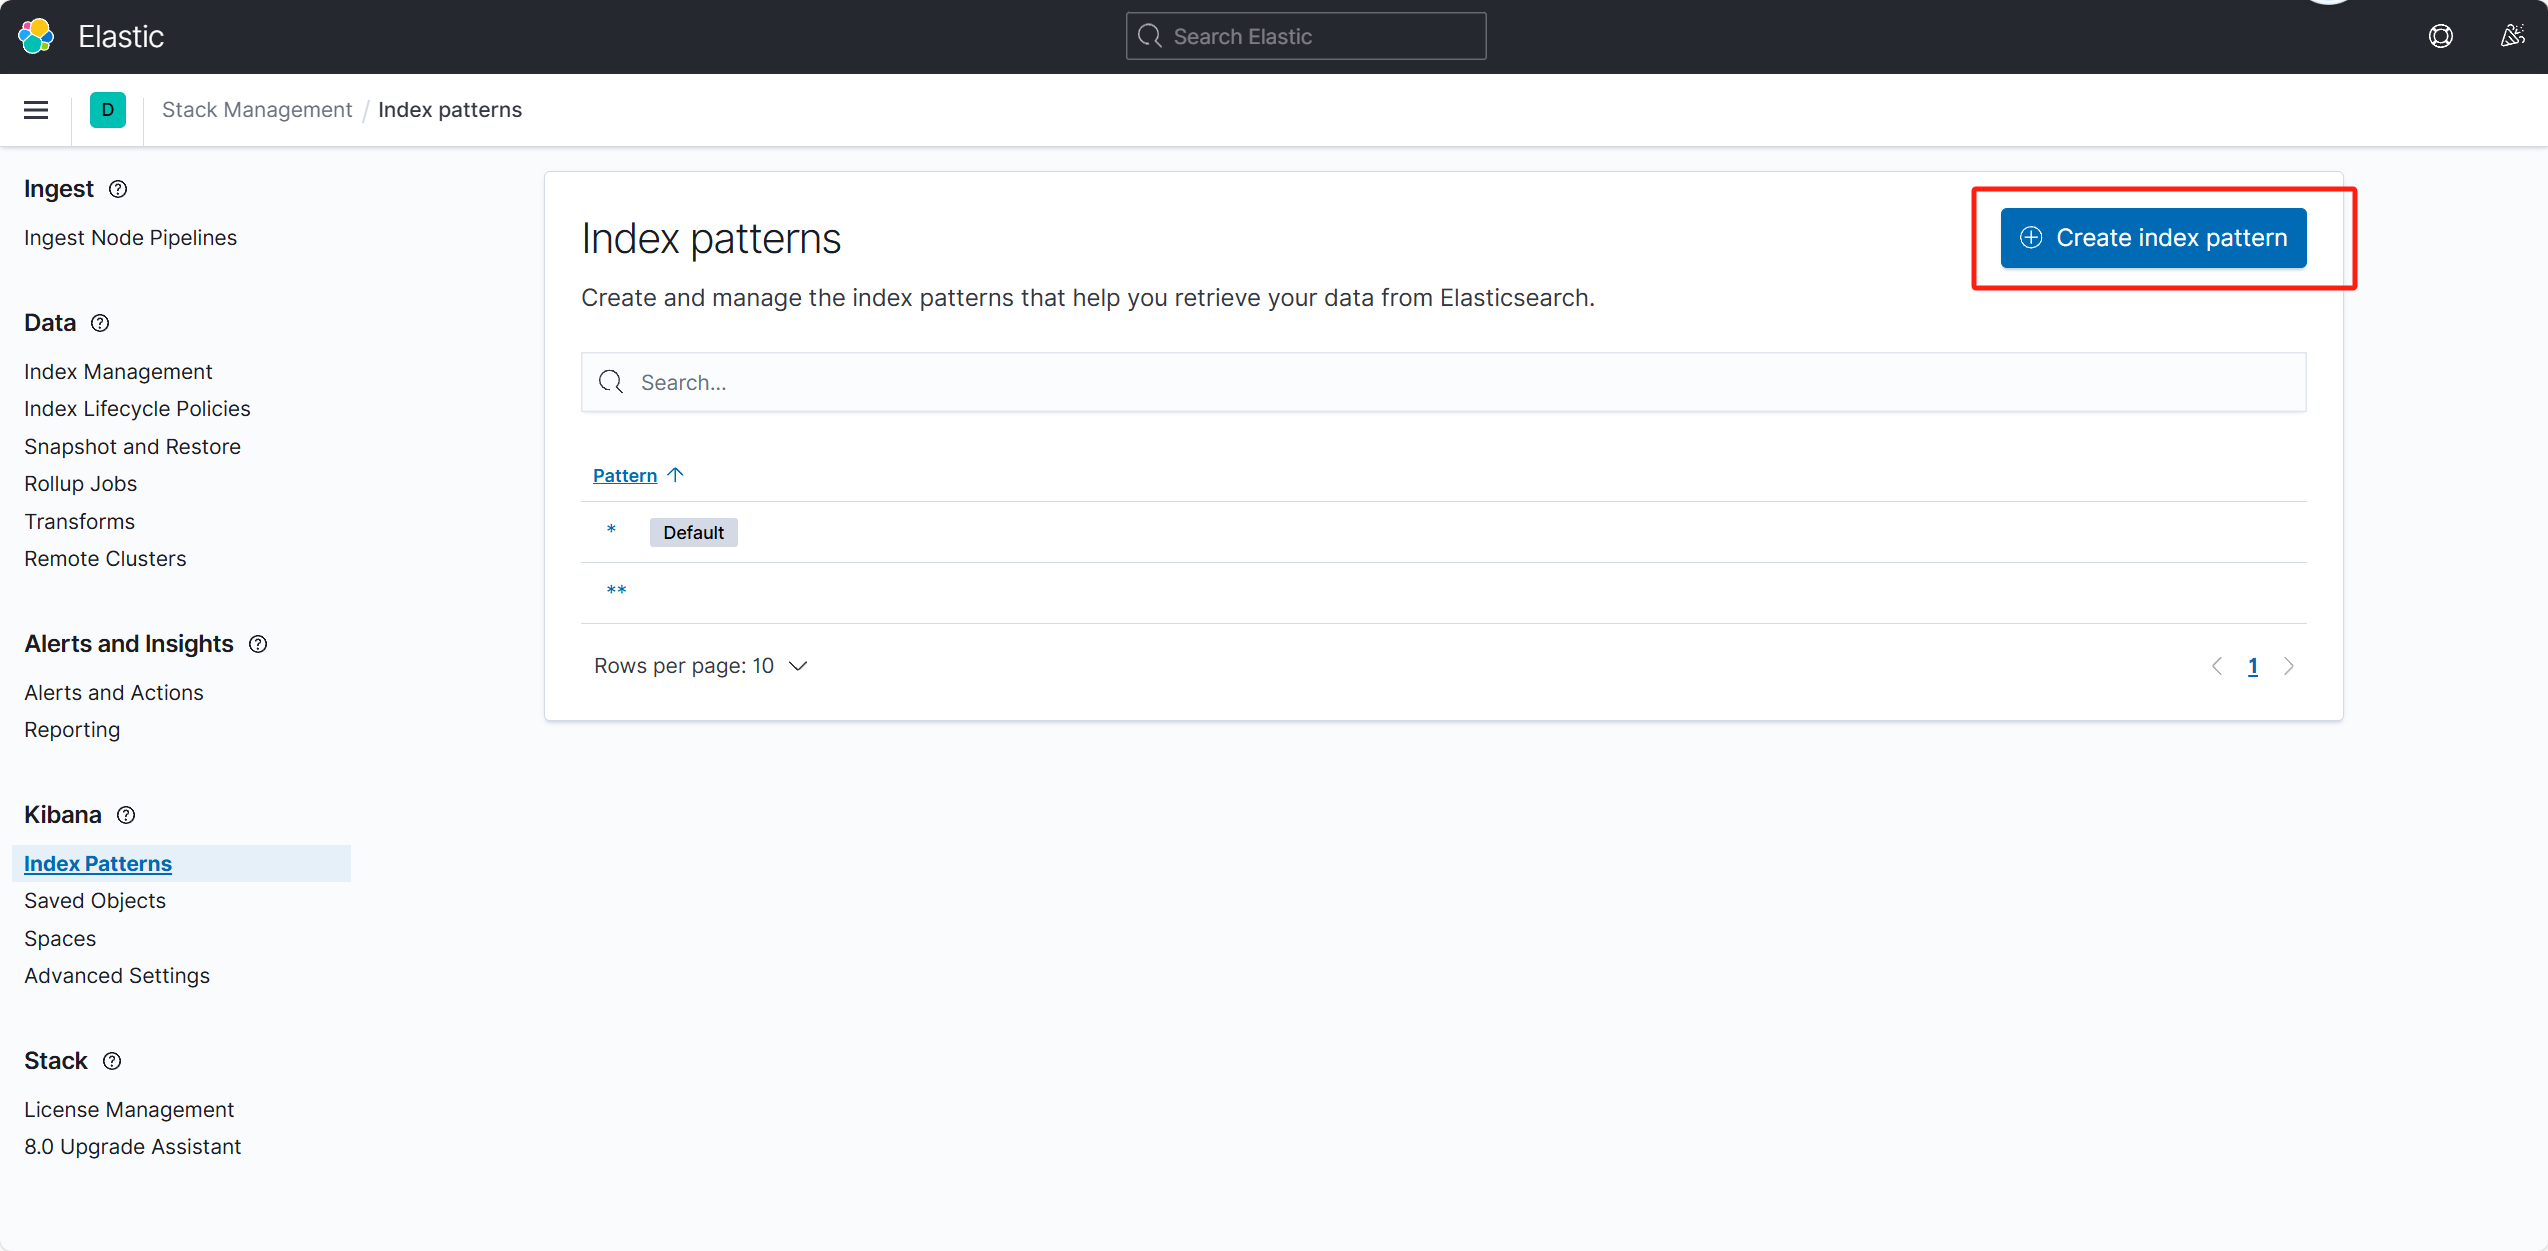Sort by the Pattern column header
Image resolution: width=2548 pixels, height=1251 pixels.
click(x=626, y=475)
